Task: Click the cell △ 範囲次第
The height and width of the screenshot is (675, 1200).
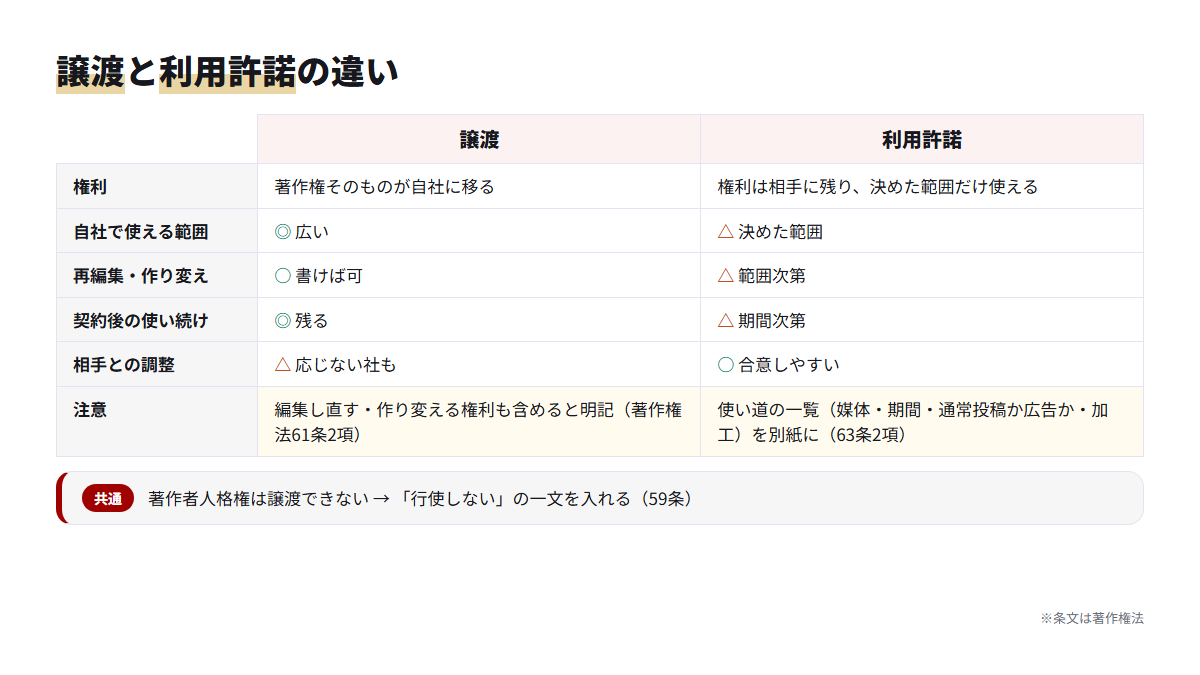Action: click(x=922, y=276)
